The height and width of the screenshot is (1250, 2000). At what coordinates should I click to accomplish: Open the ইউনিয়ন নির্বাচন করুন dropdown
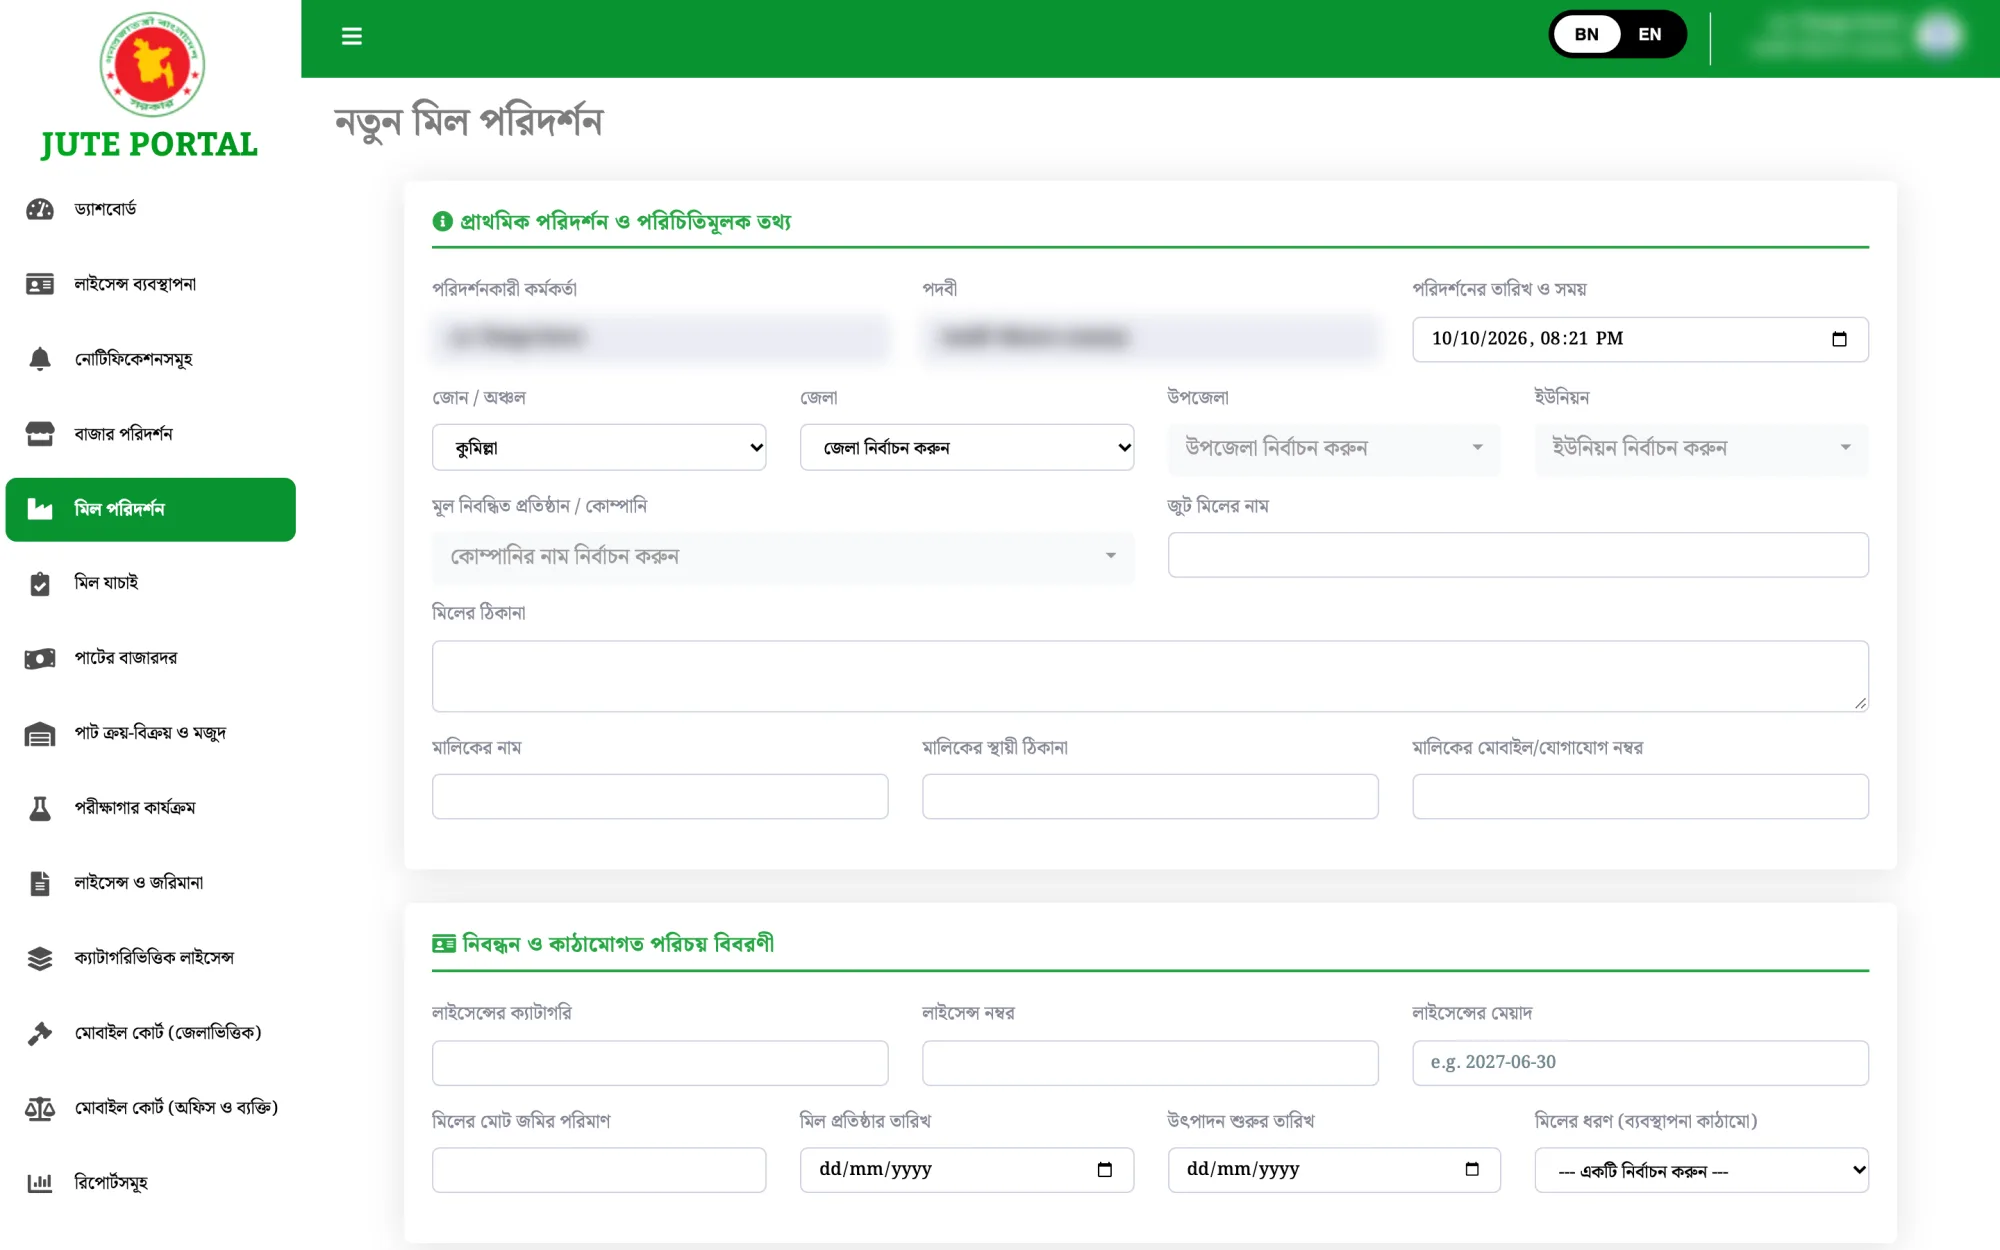pos(1702,448)
